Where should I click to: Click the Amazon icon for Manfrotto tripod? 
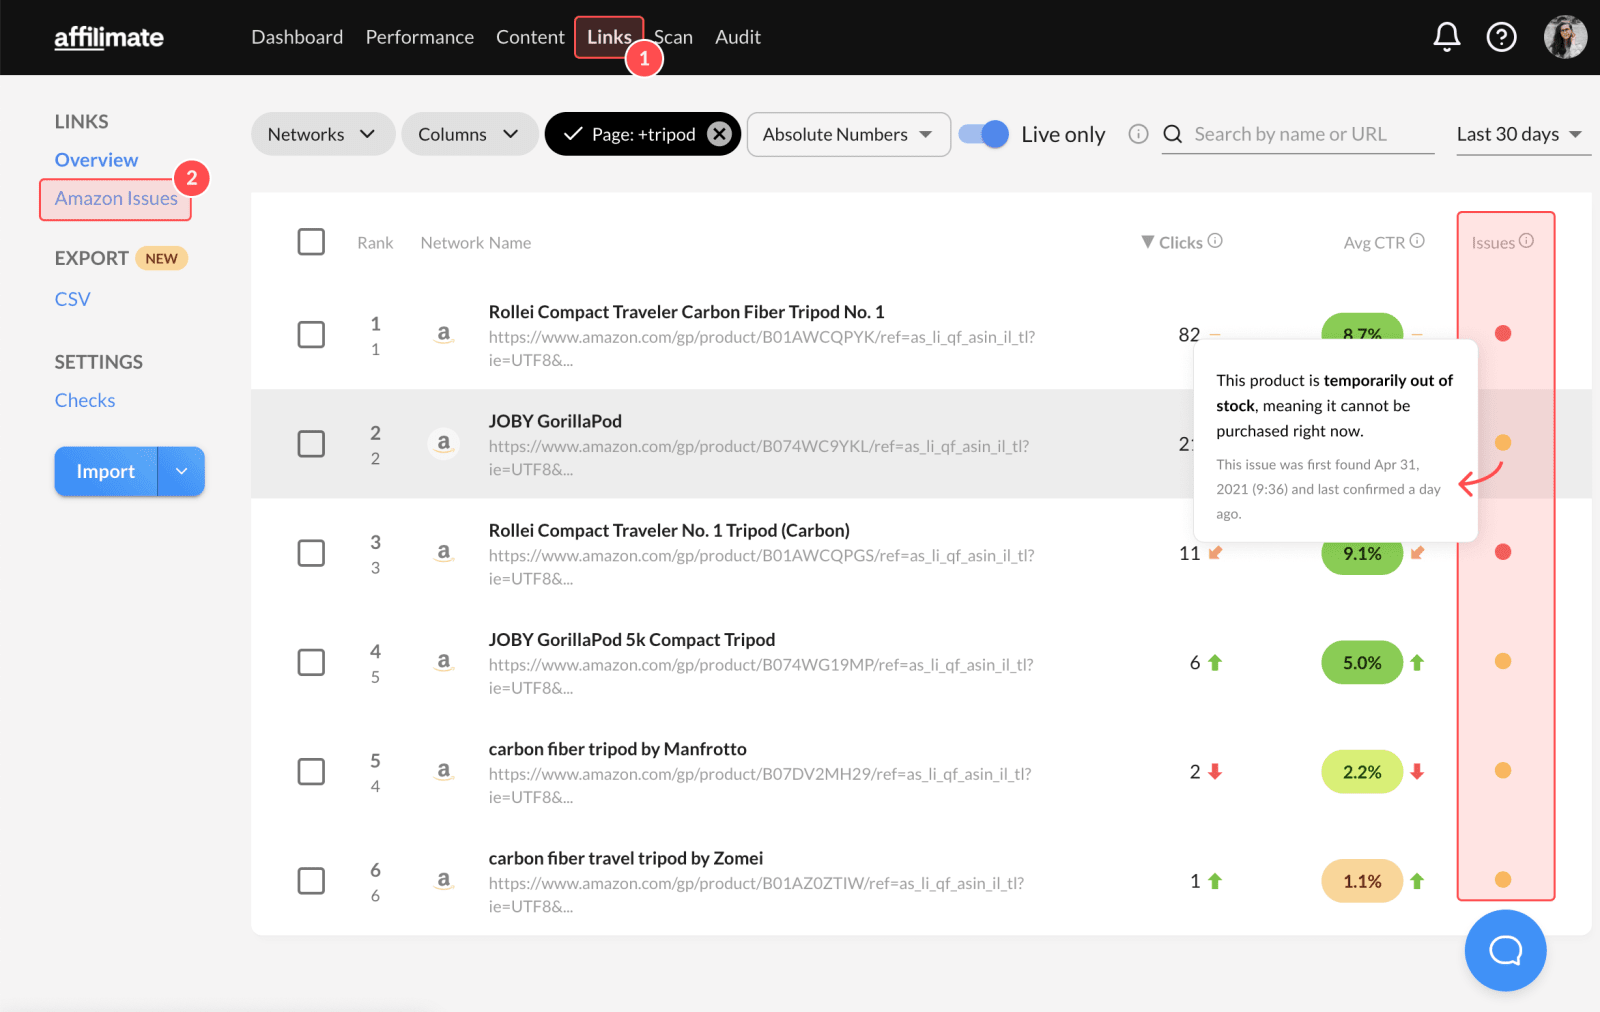click(x=444, y=770)
